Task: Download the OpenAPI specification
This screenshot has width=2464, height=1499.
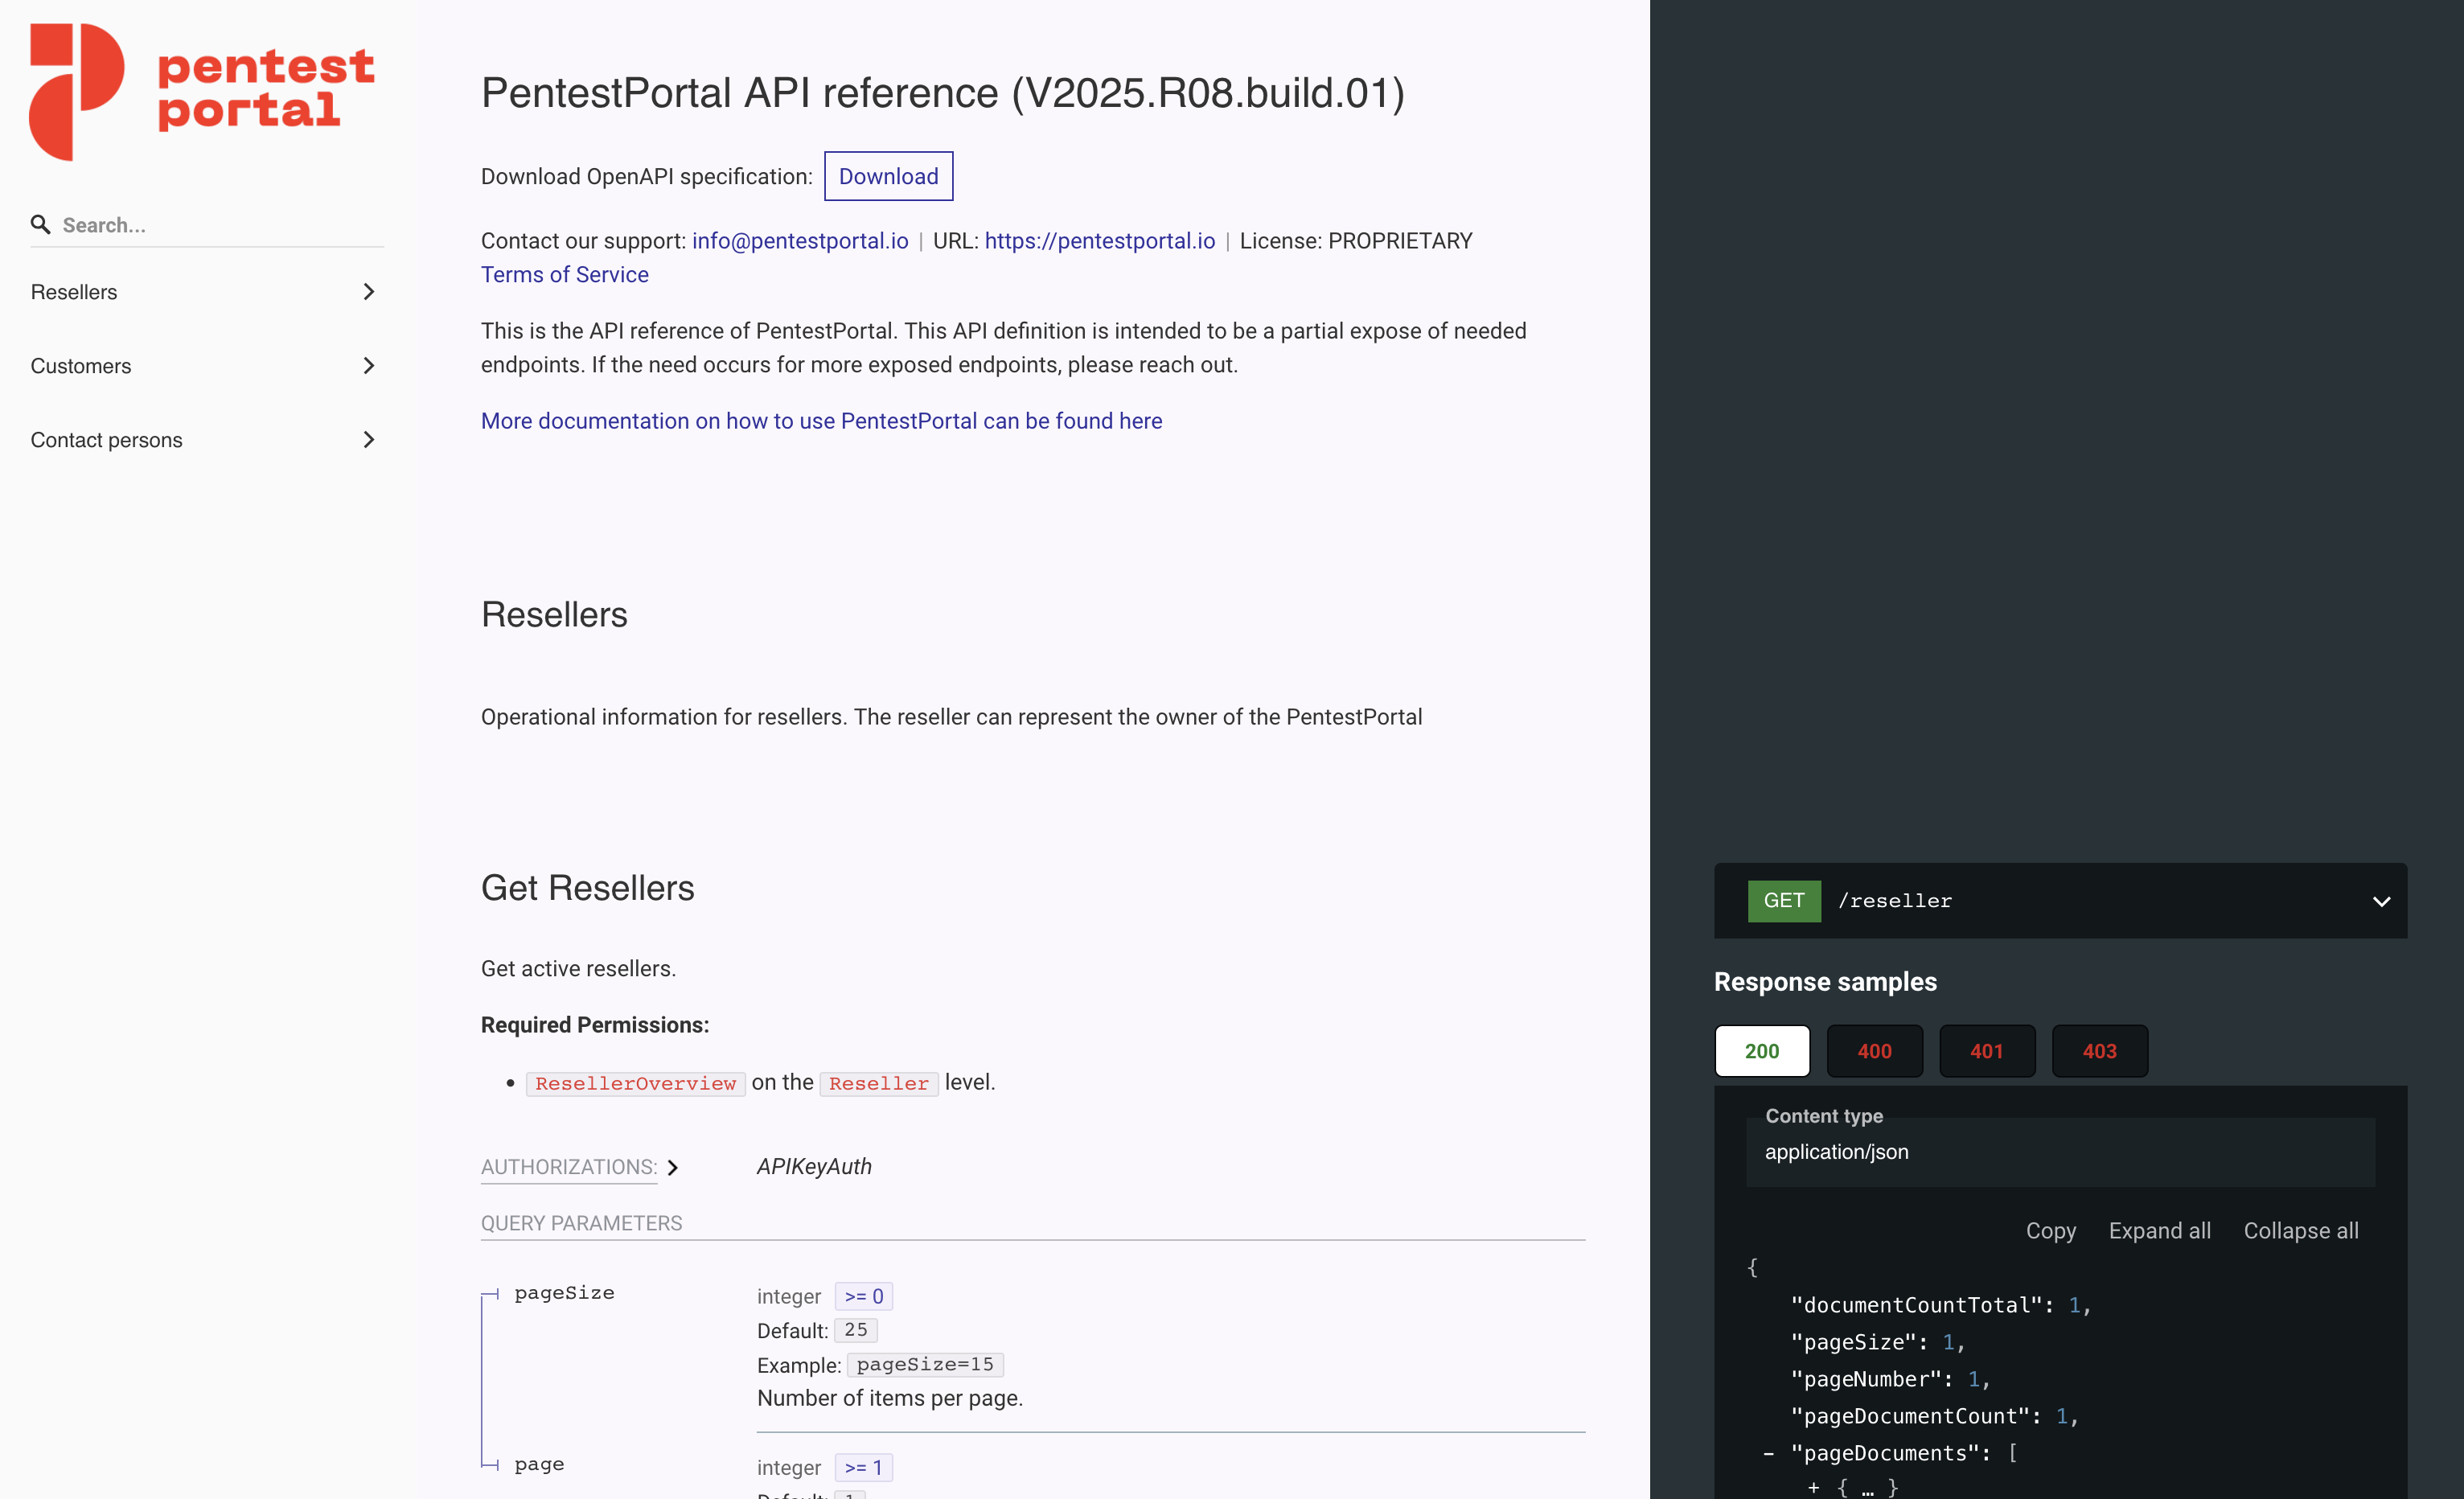Action: pos(888,176)
